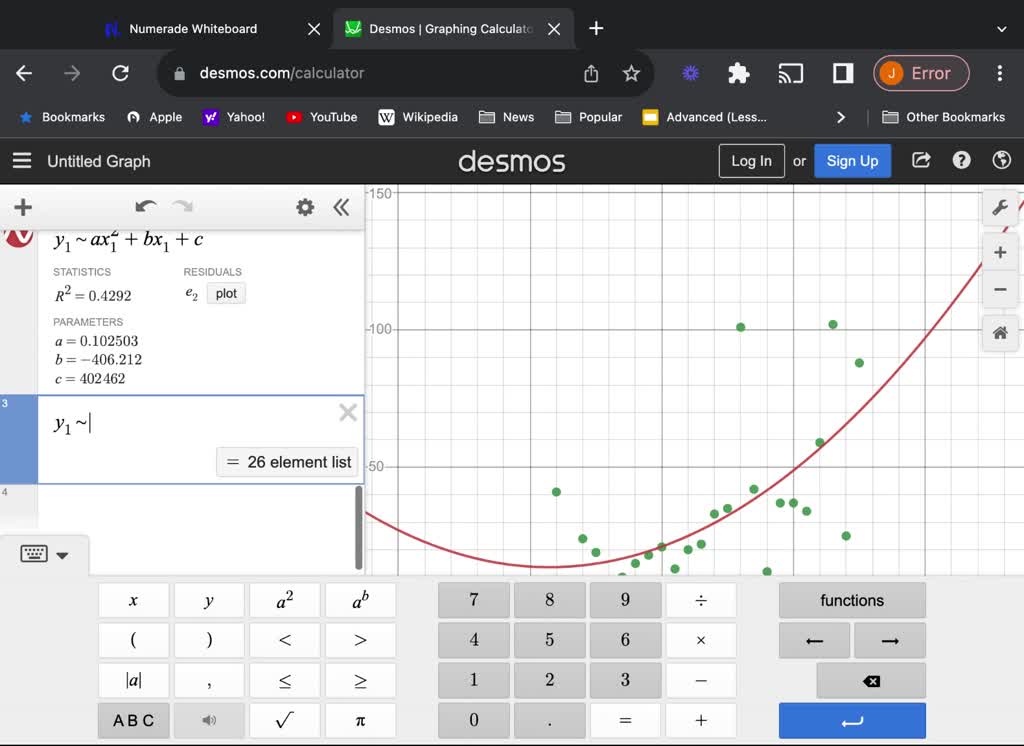This screenshot has width=1024, height=746.
Task: Open the Other Bookmarks folder
Action: point(943,117)
